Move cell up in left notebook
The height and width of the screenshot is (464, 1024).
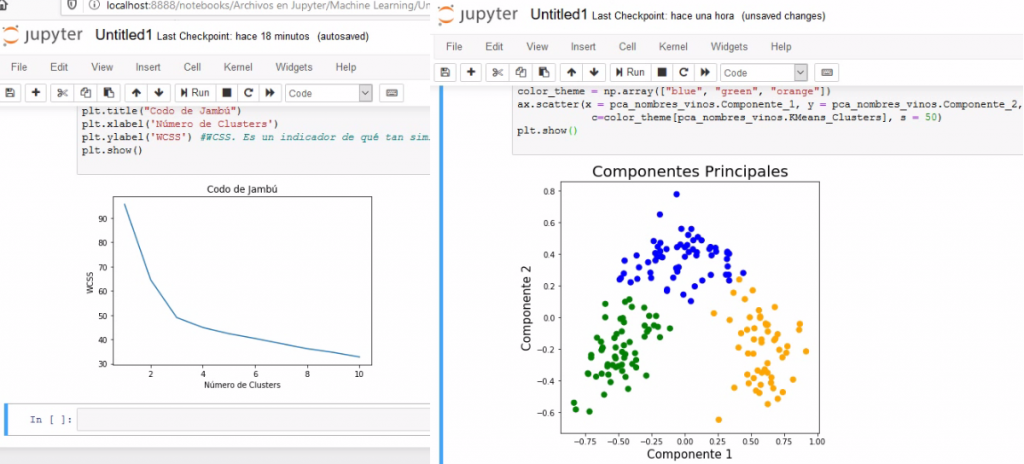click(x=136, y=93)
